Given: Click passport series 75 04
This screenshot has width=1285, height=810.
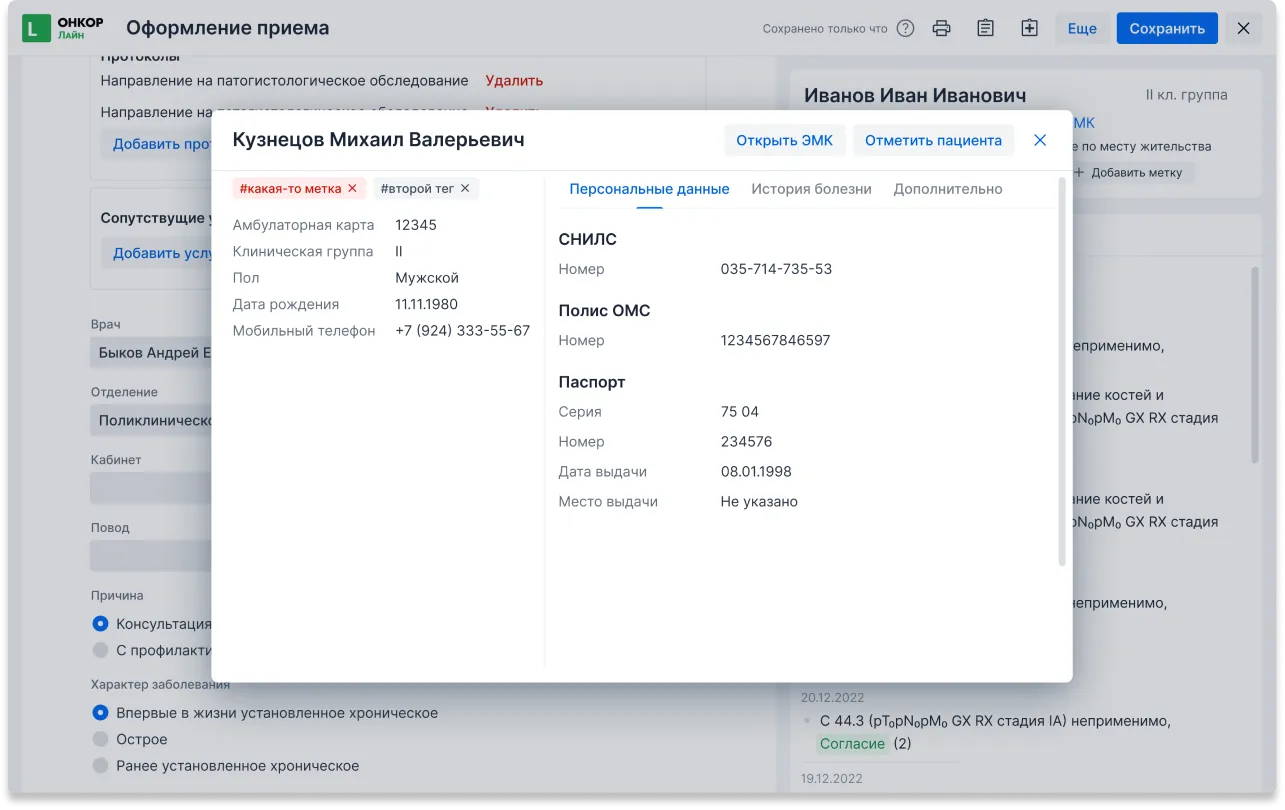Looking at the screenshot, I should coord(739,411).
